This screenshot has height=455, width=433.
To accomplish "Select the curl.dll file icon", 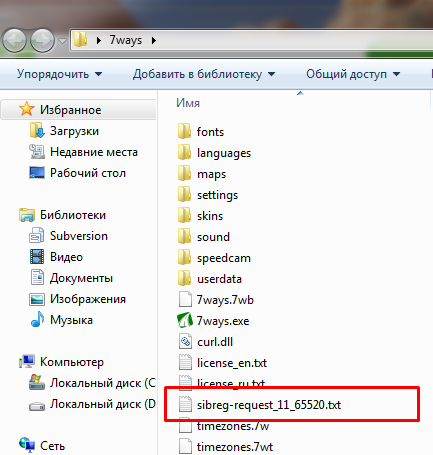I will (x=185, y=342).
